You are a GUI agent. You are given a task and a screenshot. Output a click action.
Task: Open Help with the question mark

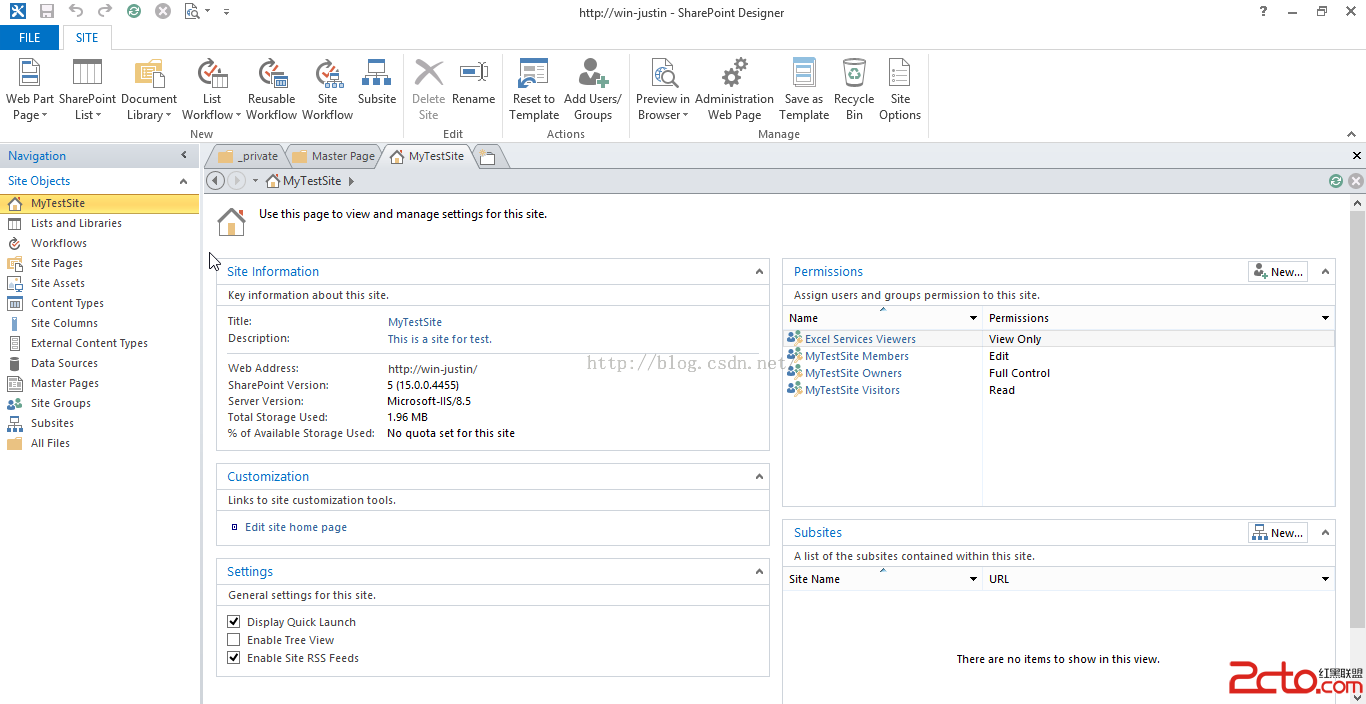[1264, 12]
